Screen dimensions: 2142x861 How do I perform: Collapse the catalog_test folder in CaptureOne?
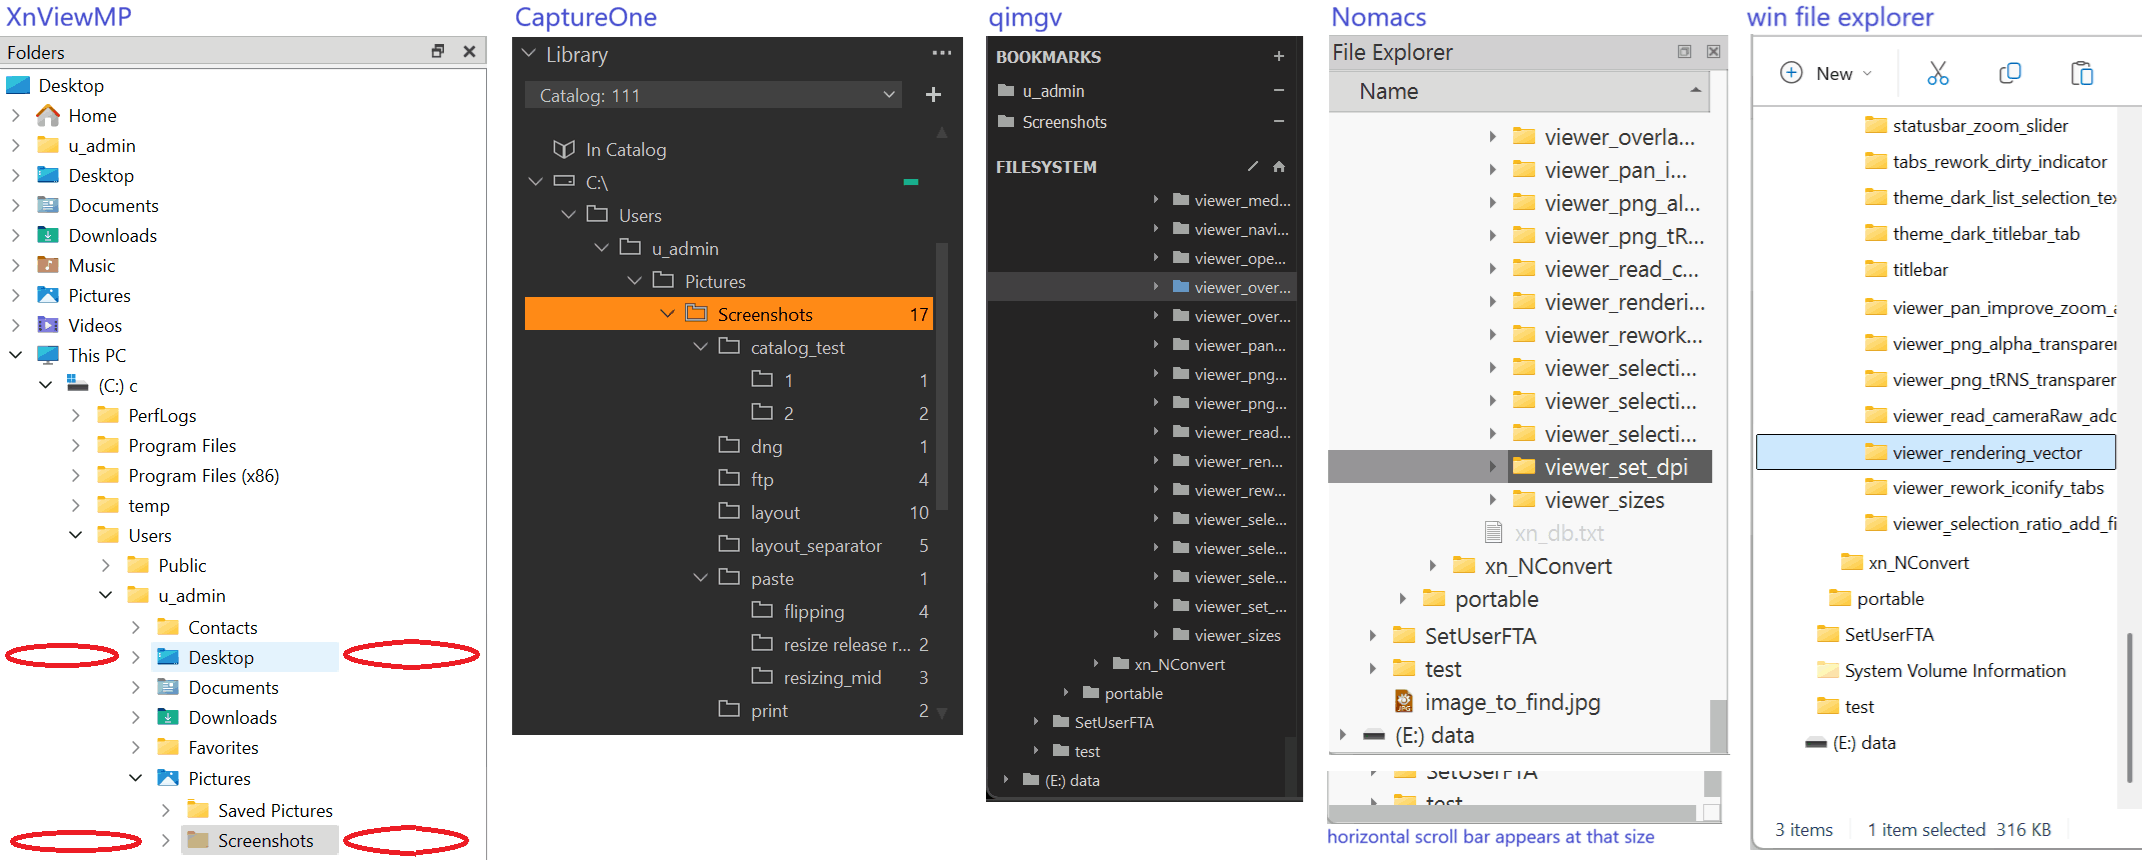pos(700,347)
